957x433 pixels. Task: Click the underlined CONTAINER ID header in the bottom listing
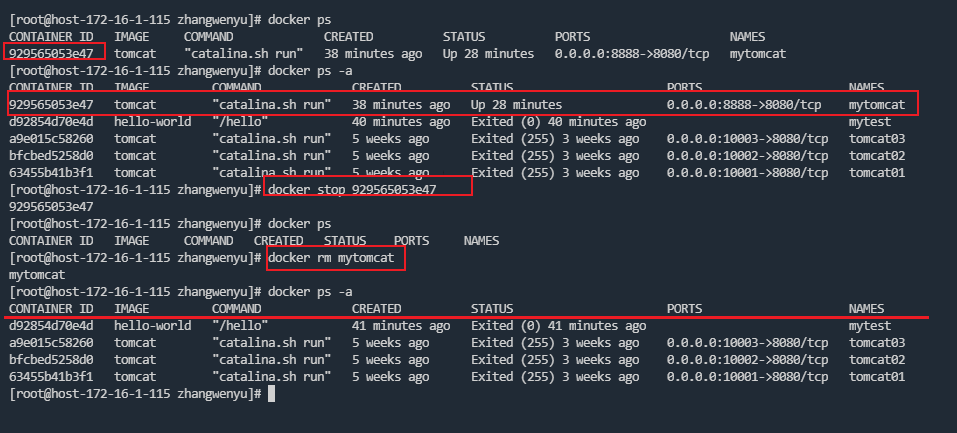tap(51, 309)
